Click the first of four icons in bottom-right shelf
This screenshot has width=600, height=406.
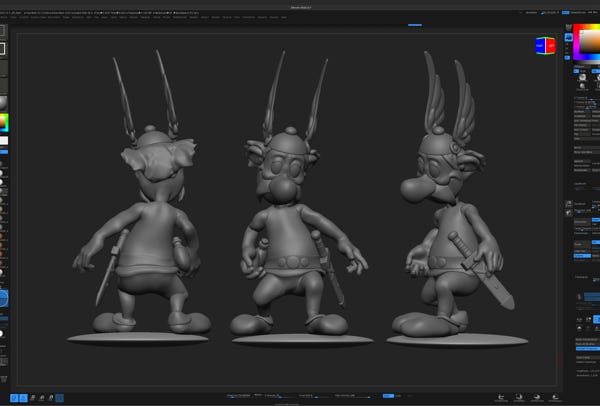coord(501,397)
